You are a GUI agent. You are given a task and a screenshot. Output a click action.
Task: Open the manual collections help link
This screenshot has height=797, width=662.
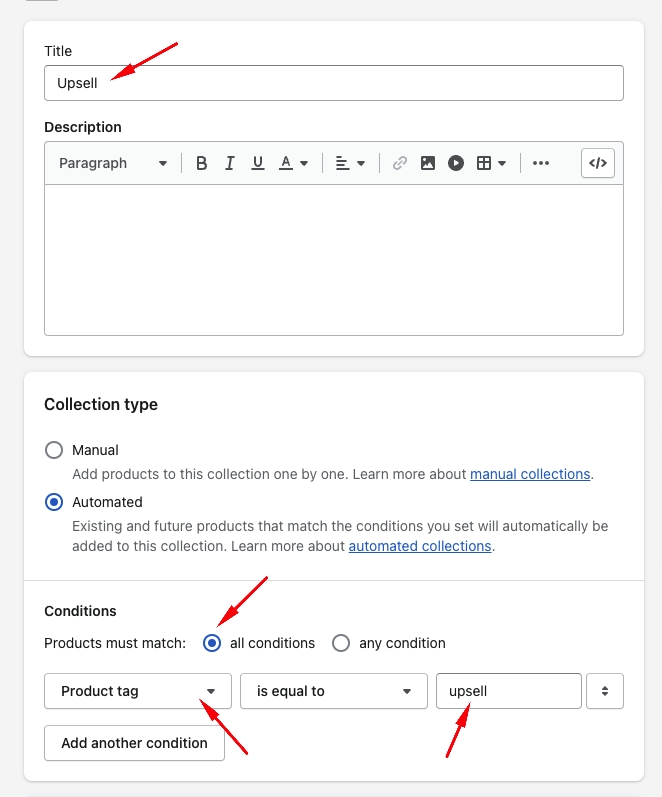tap(530, 474)
